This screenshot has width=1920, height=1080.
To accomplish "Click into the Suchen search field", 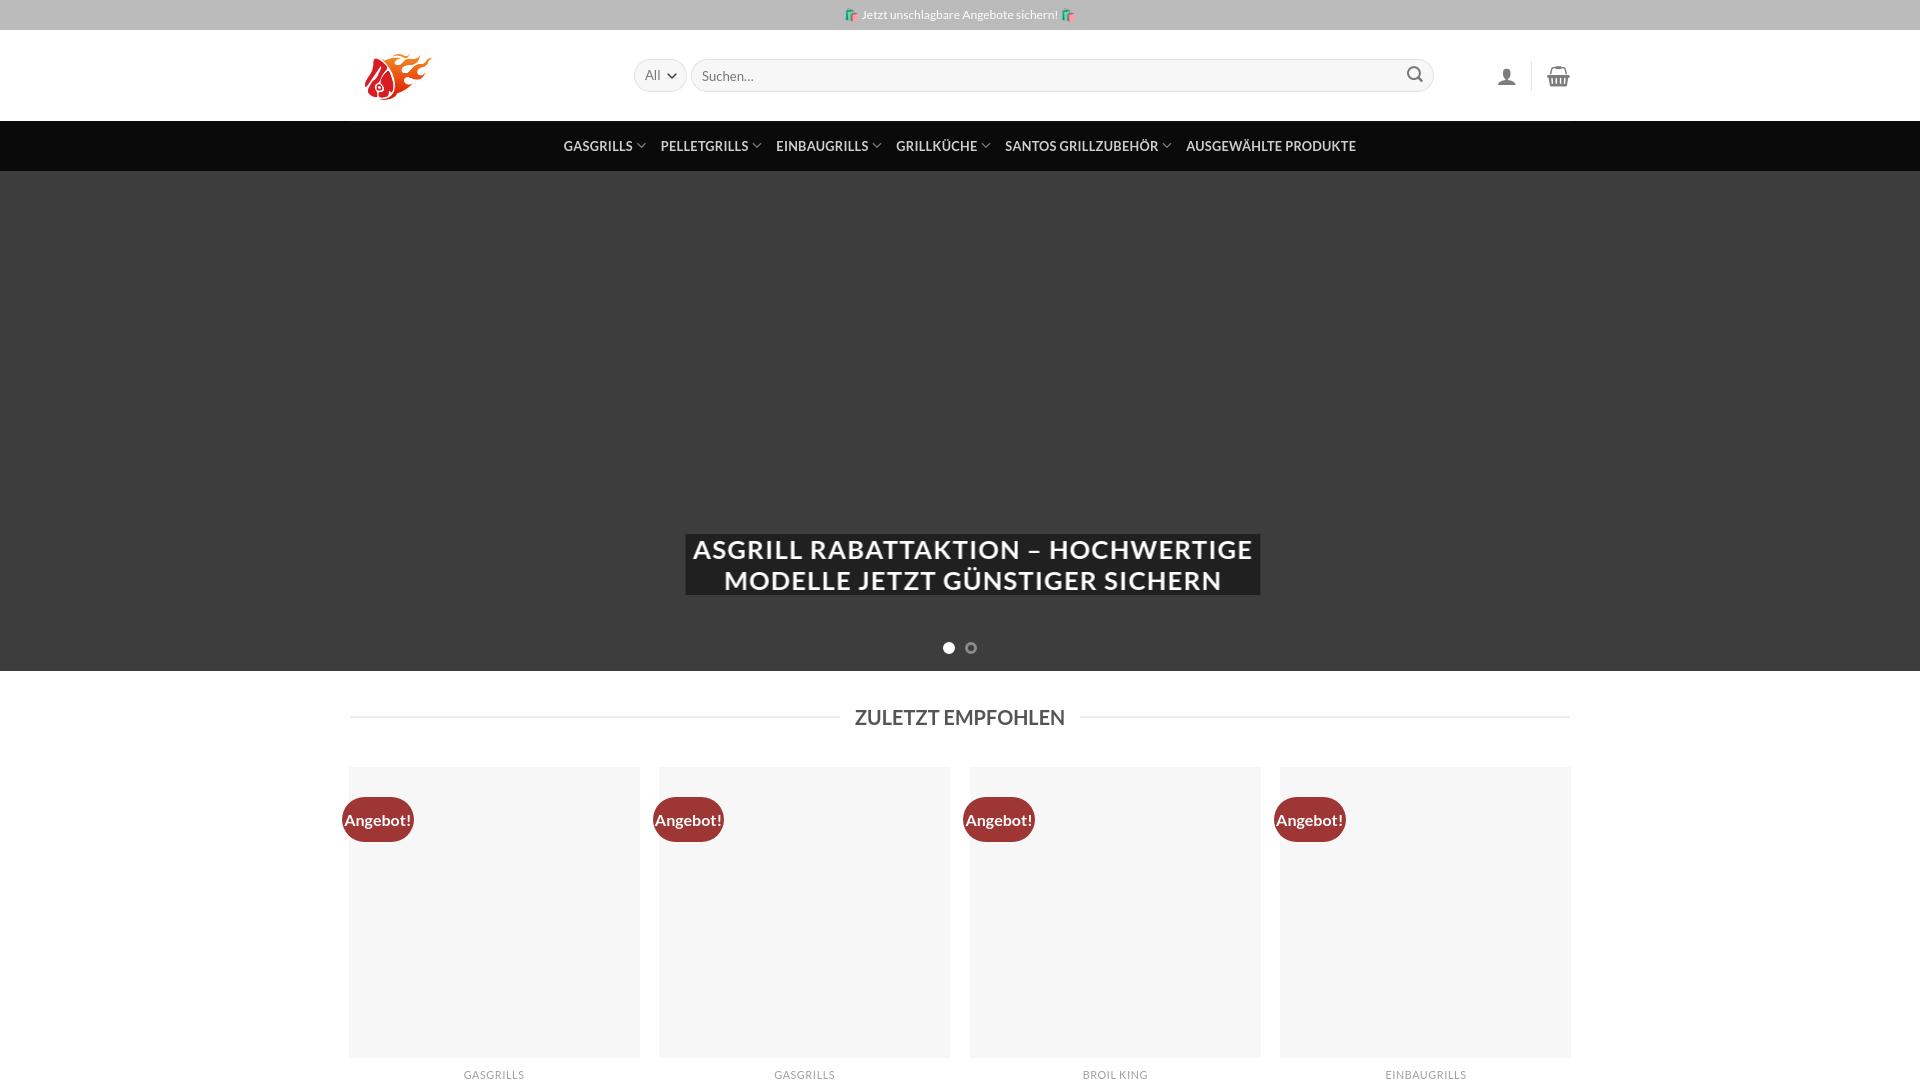I will point(1045,76).
